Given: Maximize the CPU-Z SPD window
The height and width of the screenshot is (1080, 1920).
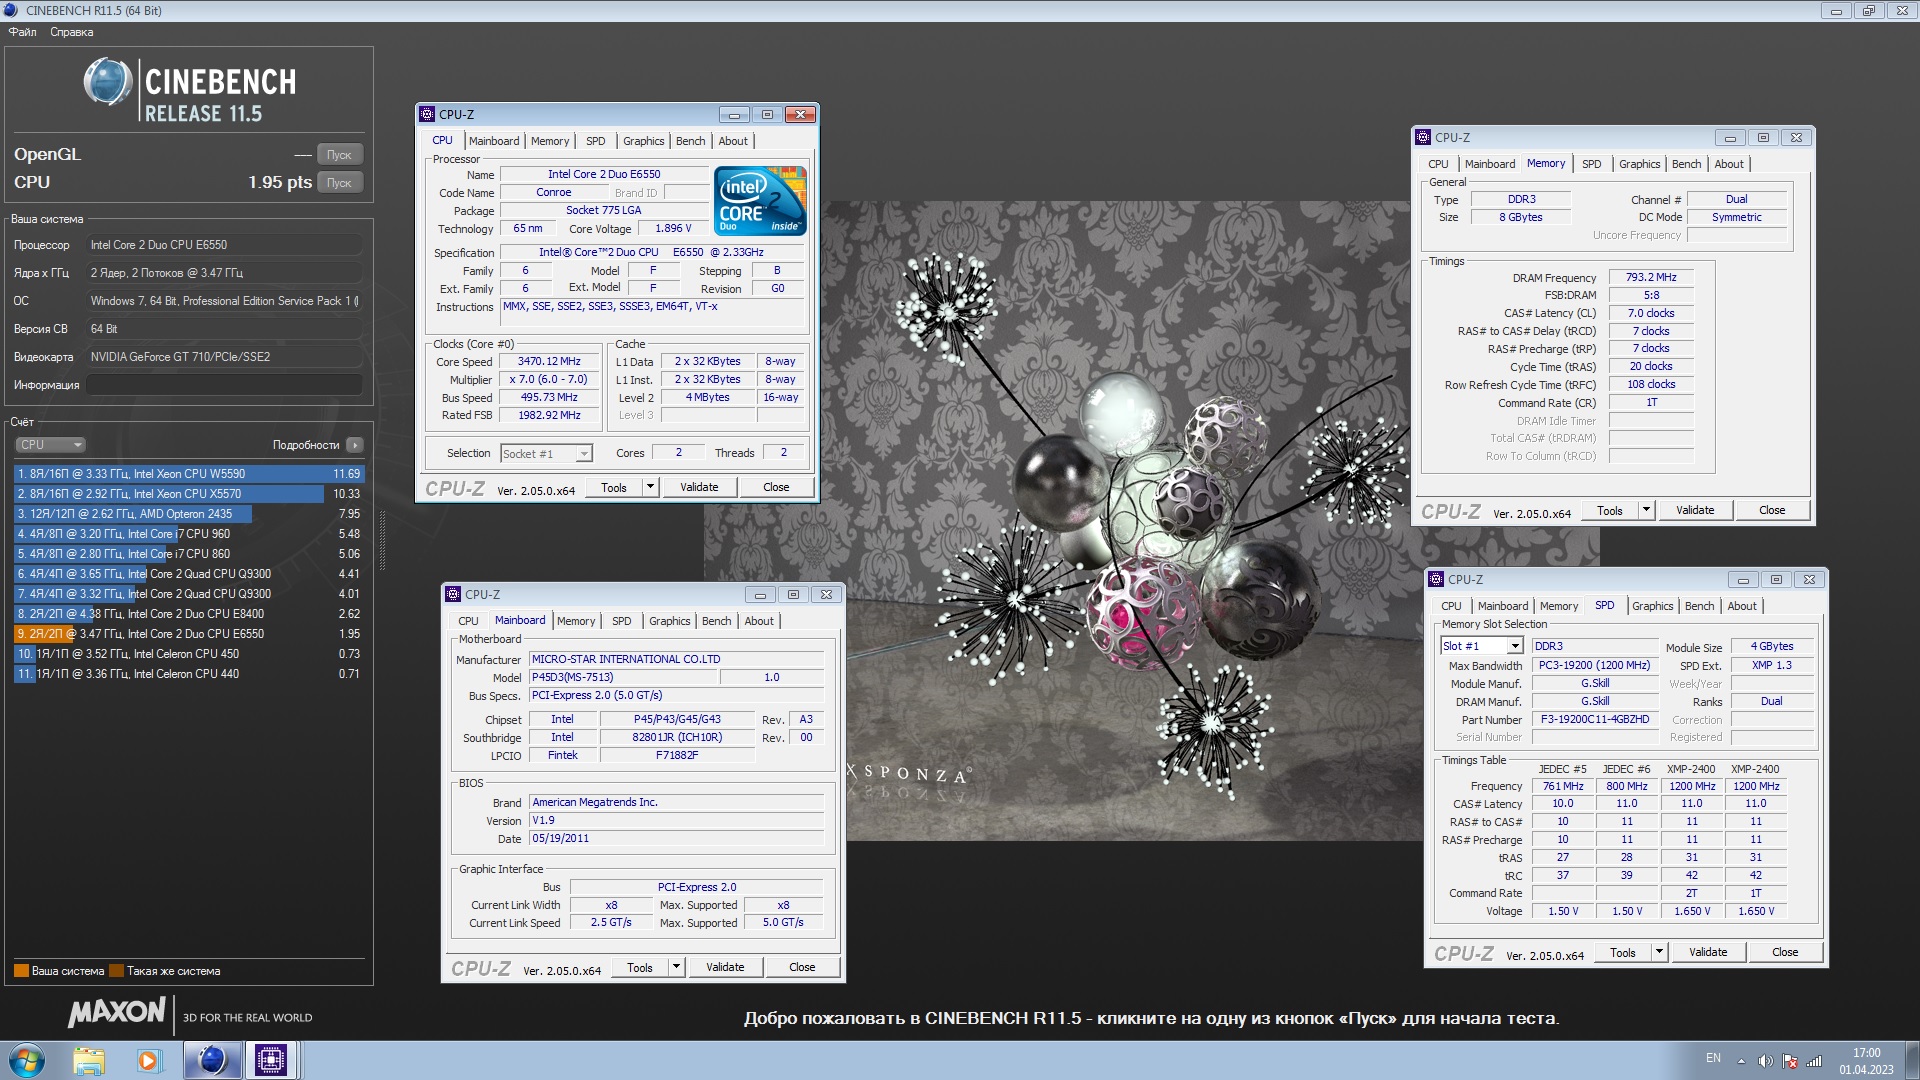Looking at the screenshot, I should point(1776,579).
